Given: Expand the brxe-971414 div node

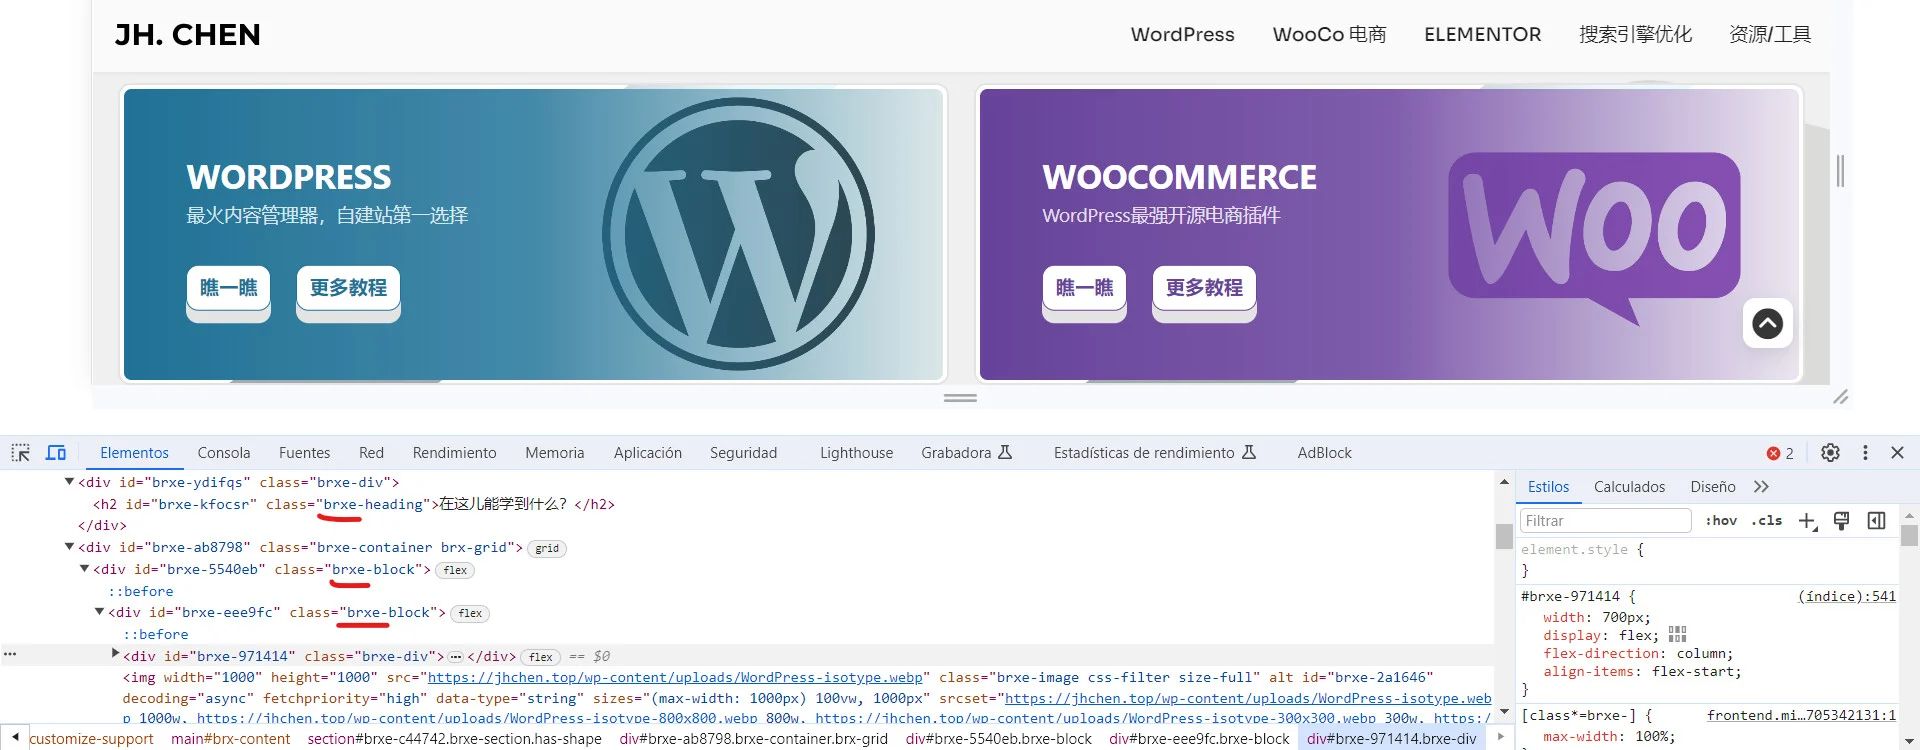Looking at the screenshot, I should tap(115, 655).
